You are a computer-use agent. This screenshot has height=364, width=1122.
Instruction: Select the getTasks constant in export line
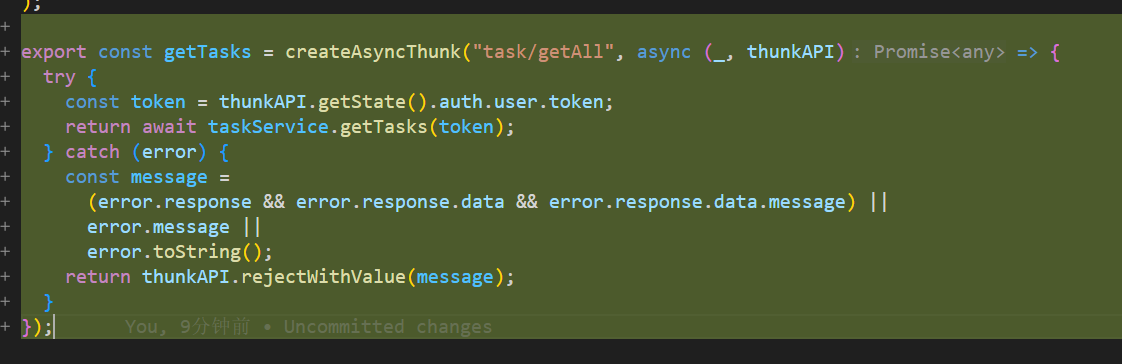(x=208, y=52)
